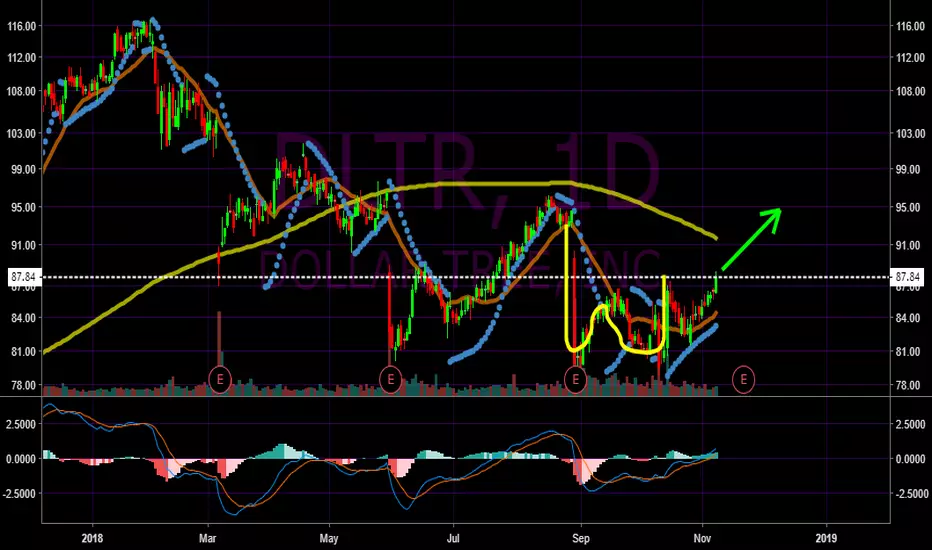The width and height of the screenshot is (932, 550).
Task: Click the May label on the time axis
Action: [329, 538]
